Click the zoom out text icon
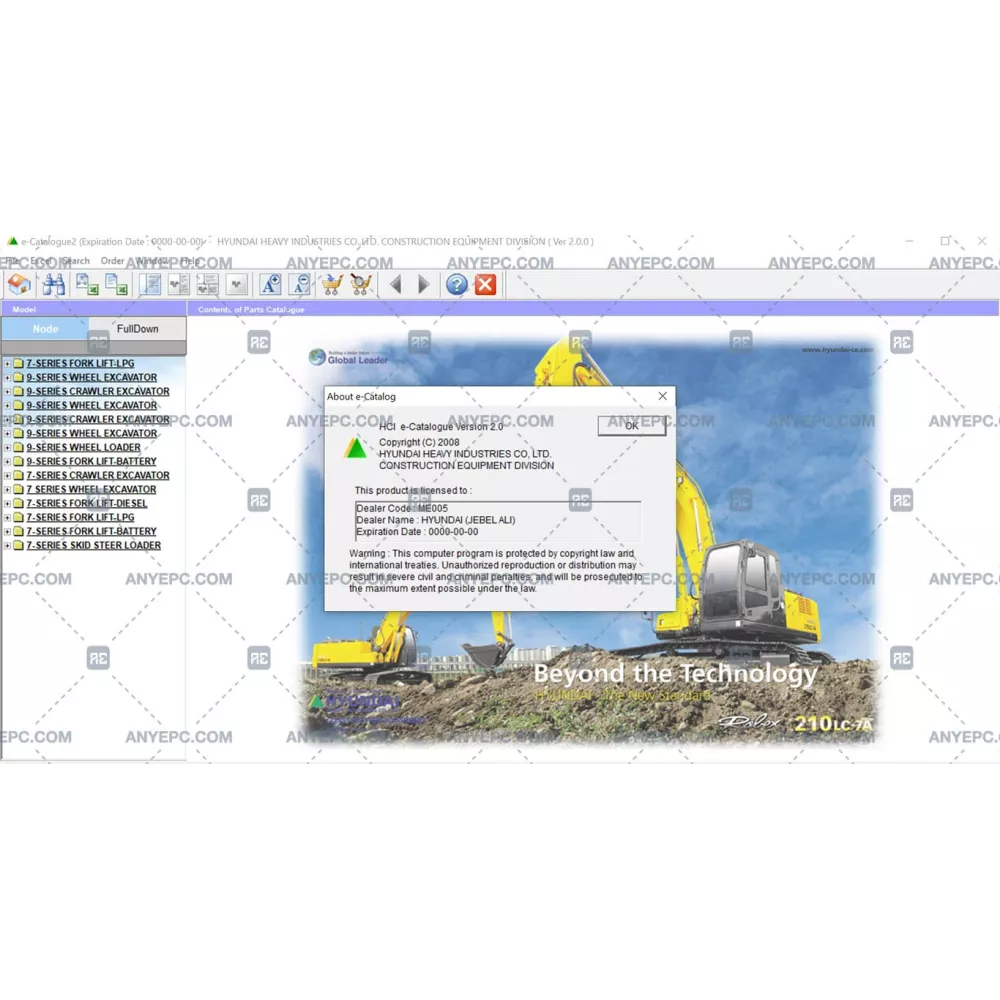The width and height of the screenshot is (1000, 1000). pos(299,285)
